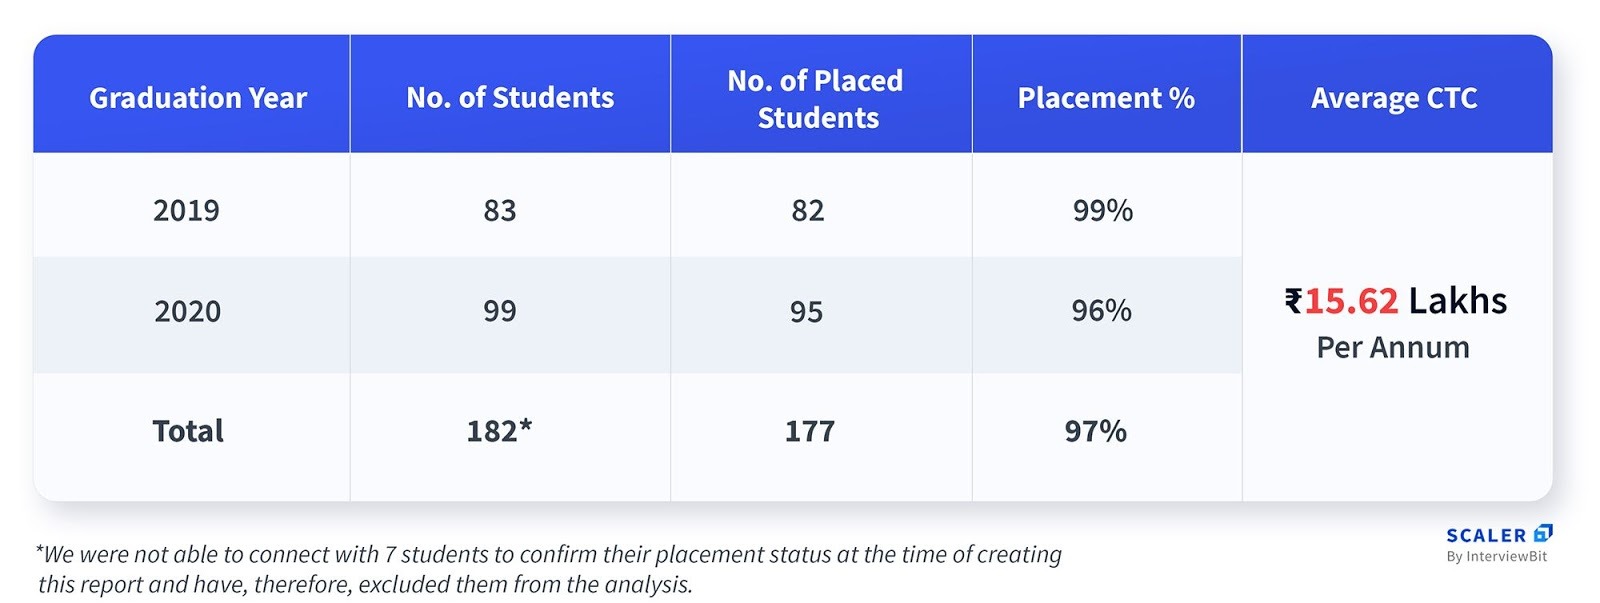The height and width of the screenshot is (603, 1600).
Task: Click the SCALER brand text
Action: pyautogui.click(x=1486, y=536)
